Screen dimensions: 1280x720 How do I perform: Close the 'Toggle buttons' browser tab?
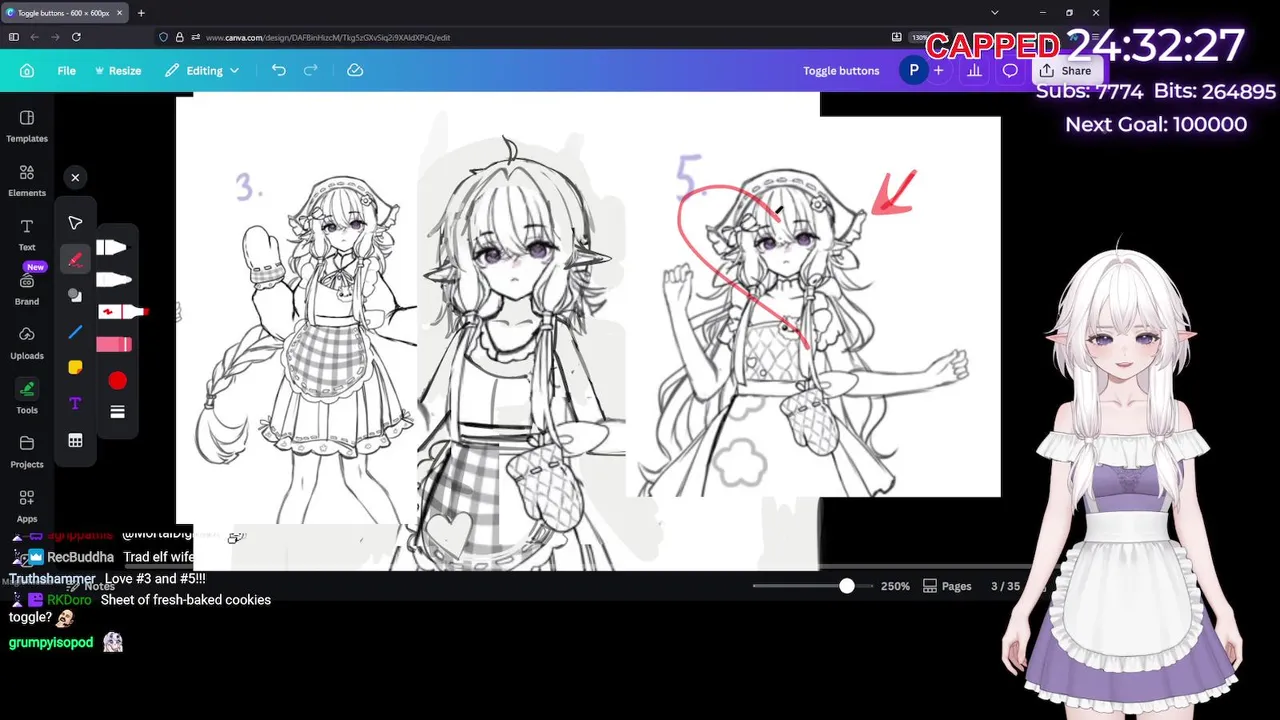120,13
